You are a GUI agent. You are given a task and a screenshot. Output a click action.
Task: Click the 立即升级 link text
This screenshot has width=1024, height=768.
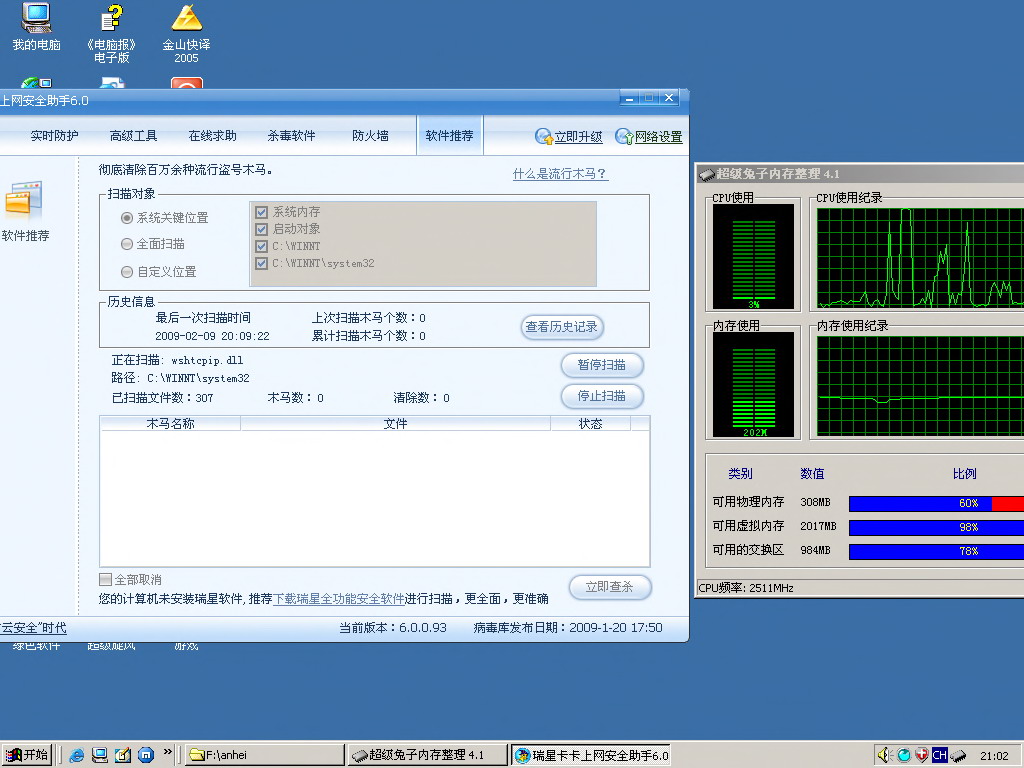coord(579,137)
